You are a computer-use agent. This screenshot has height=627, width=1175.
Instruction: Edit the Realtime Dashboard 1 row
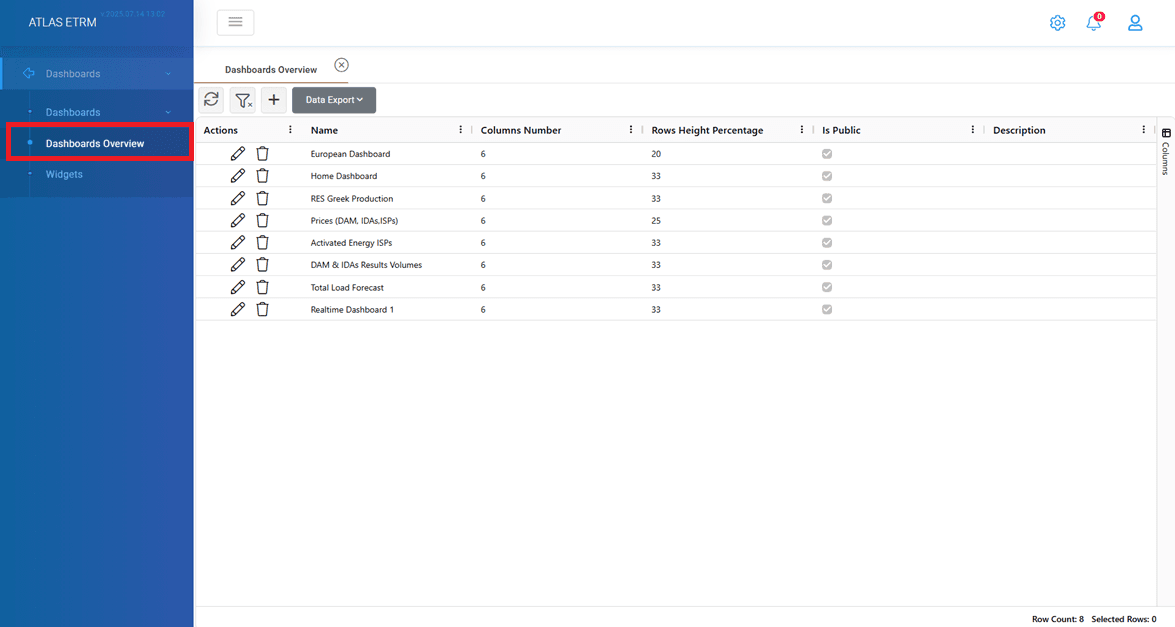click(238, 309)
